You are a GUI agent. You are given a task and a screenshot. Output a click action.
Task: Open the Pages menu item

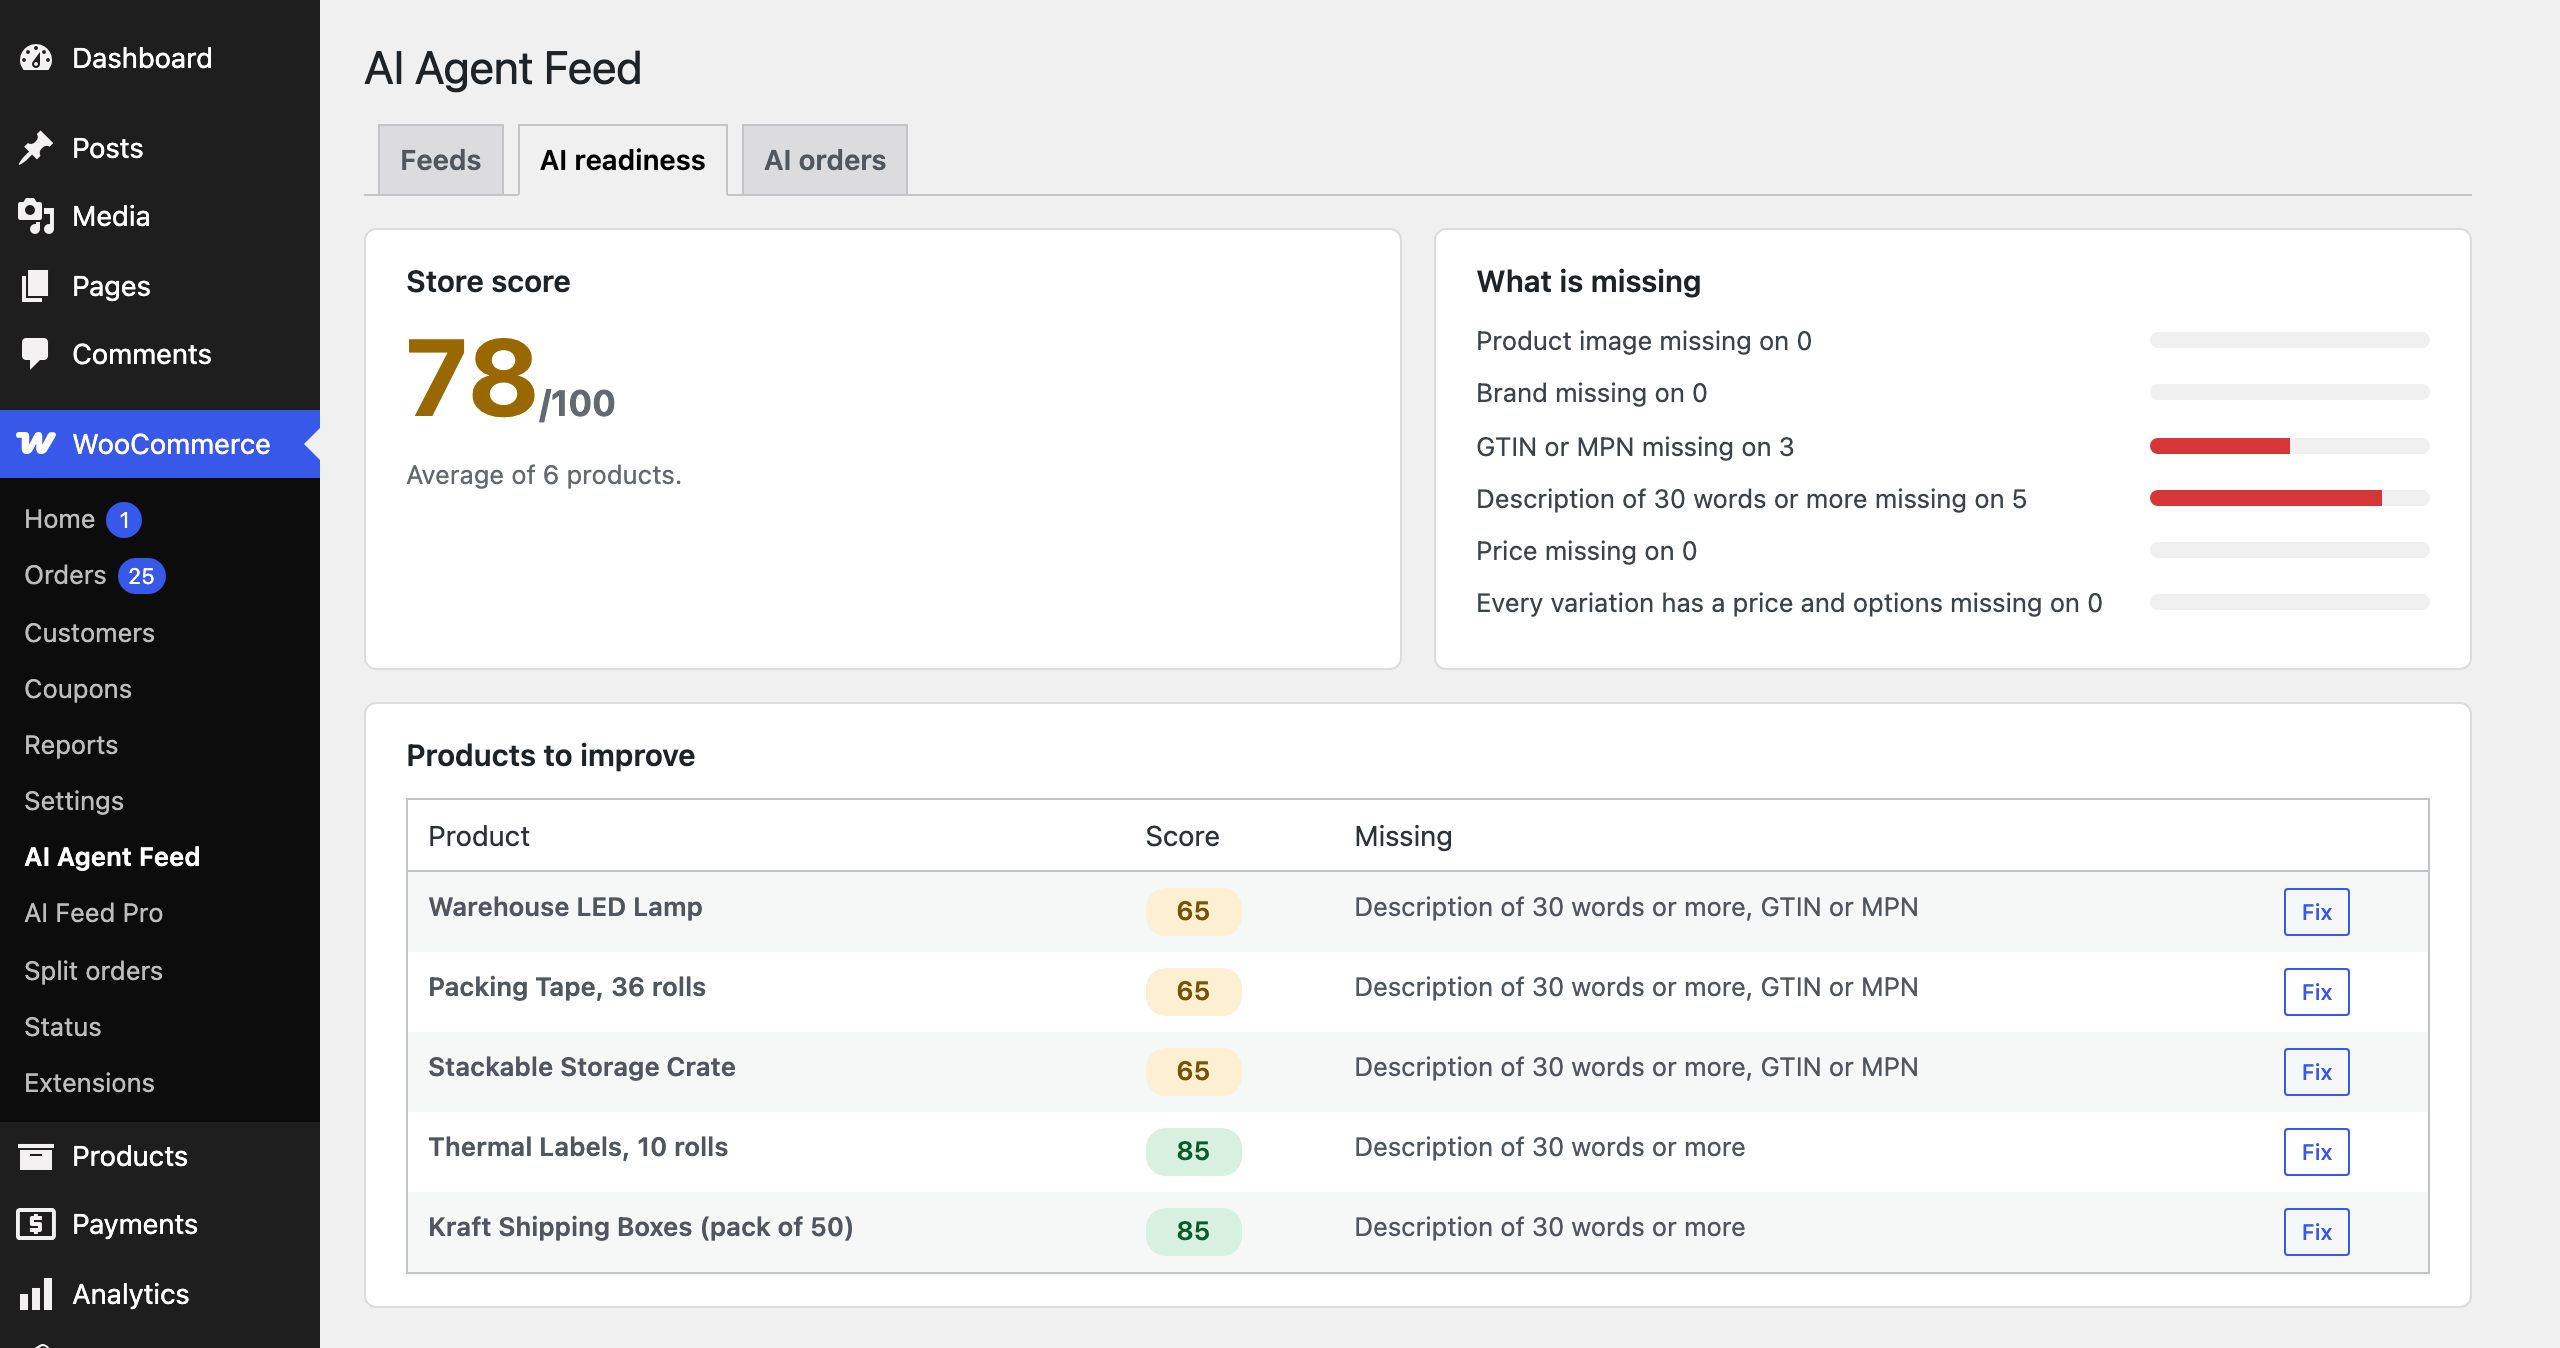pyautogui.click(x=160, y=286)
